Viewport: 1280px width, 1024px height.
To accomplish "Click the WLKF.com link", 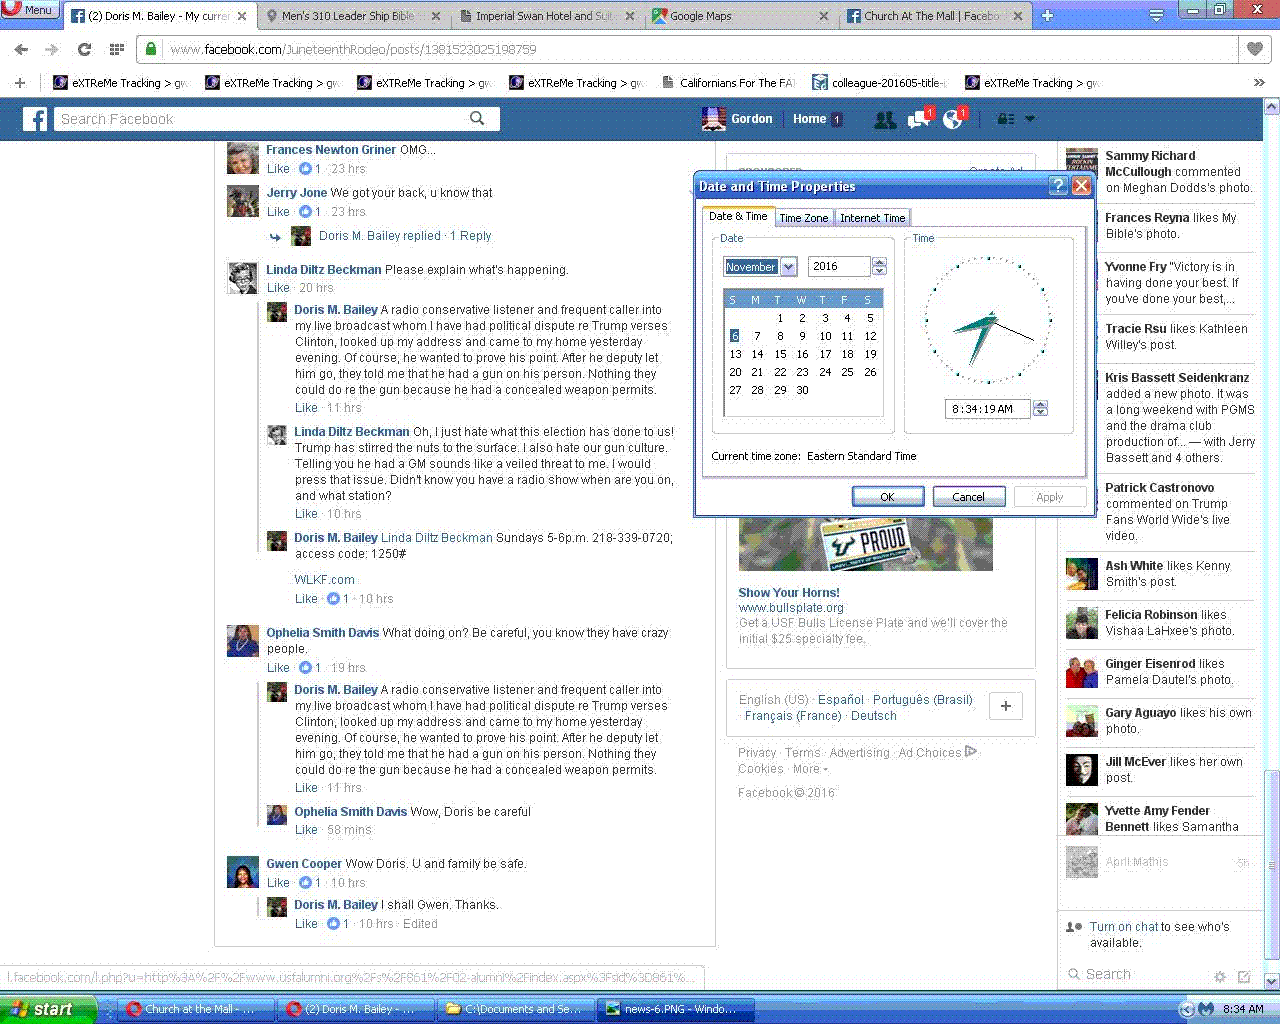I will click(324, 580).
